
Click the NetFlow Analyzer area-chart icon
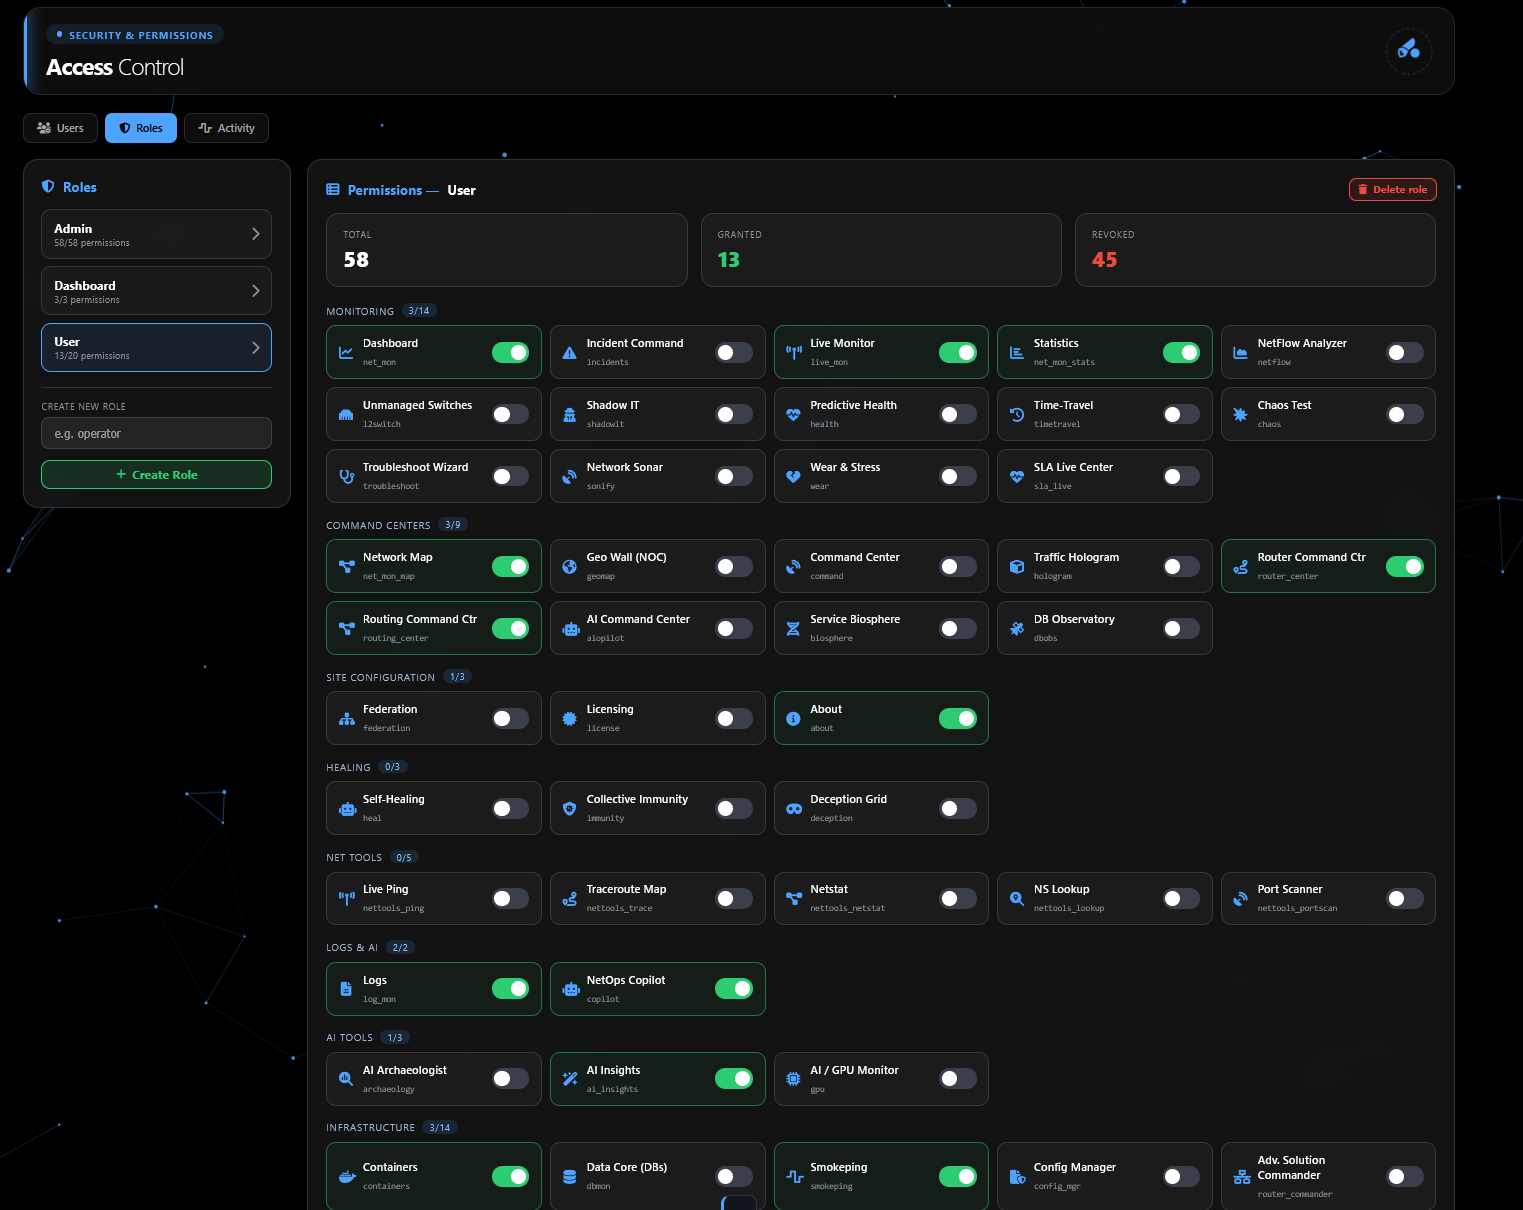coord(1240,353)
